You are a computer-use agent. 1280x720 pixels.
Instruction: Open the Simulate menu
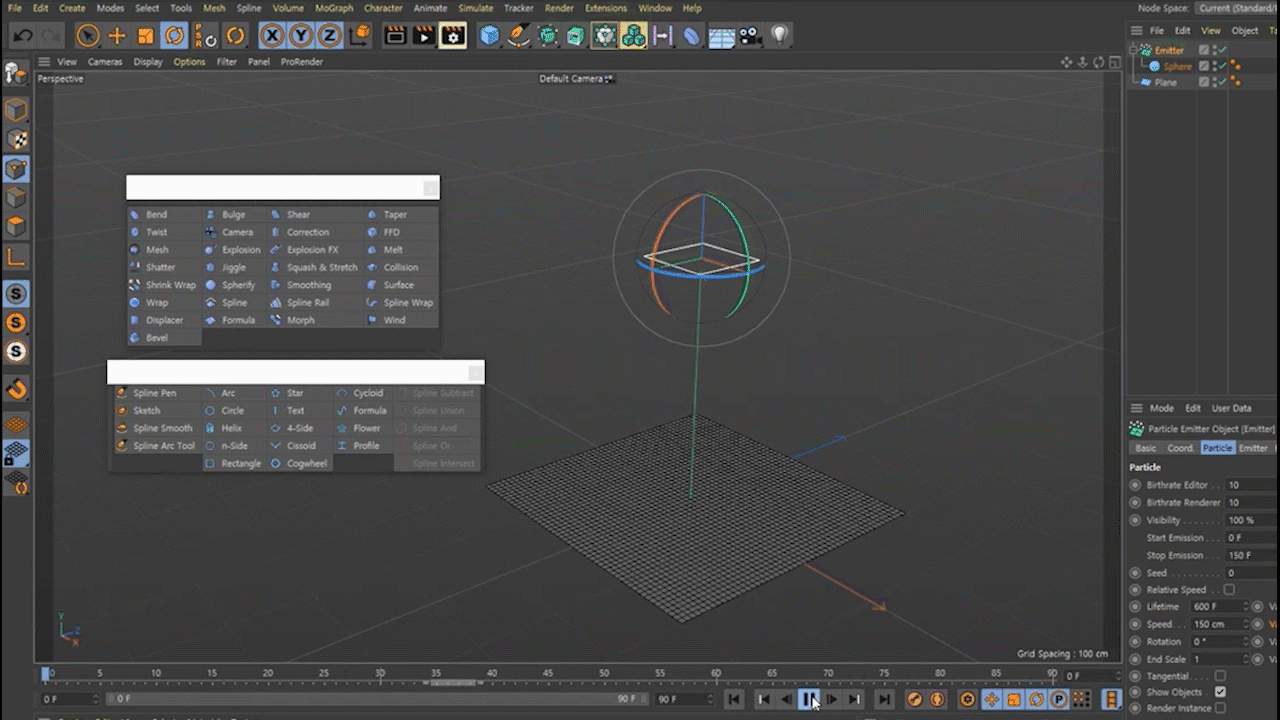coord(475,8)
